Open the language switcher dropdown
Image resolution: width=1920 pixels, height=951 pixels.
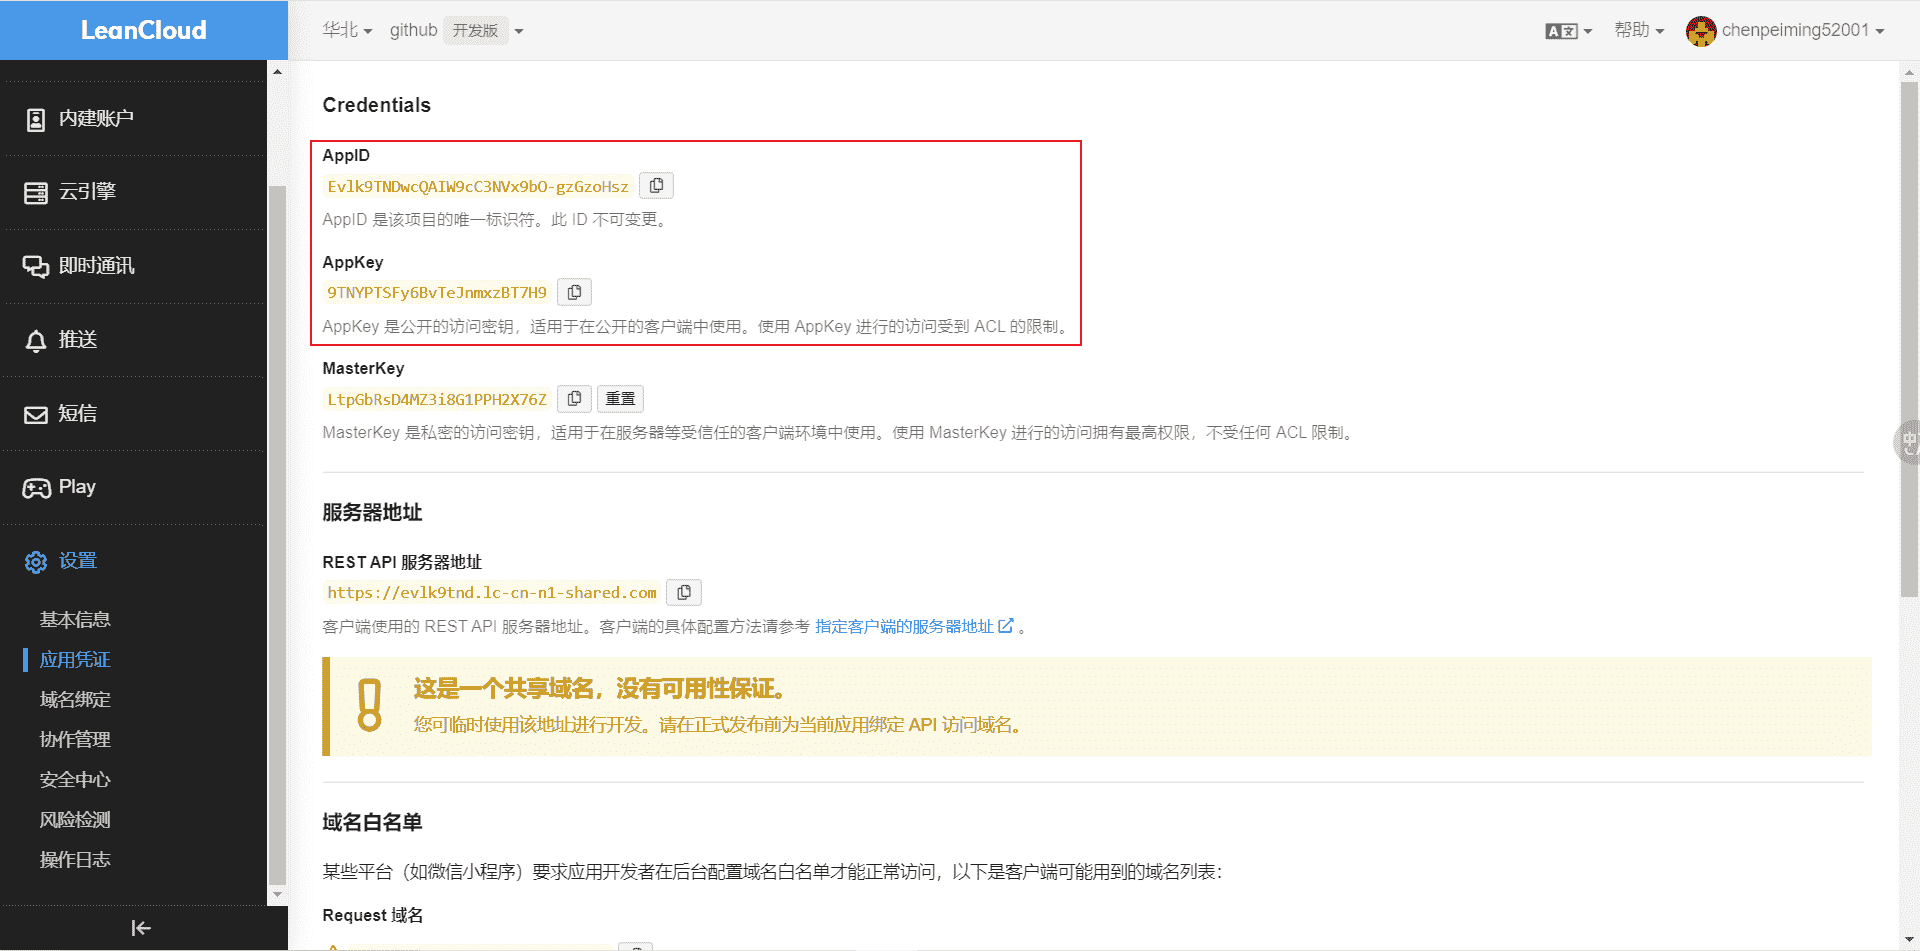tap(1568, 31)
